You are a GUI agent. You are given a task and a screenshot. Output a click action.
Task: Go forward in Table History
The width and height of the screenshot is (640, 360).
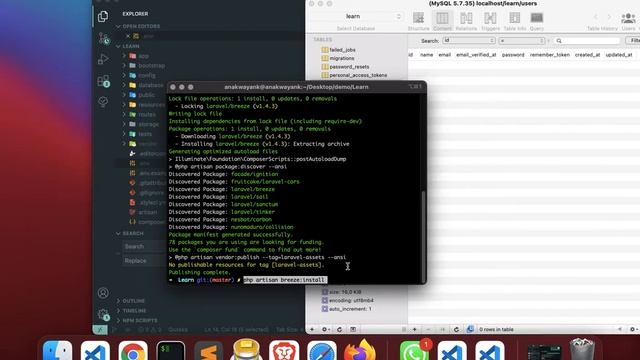click(x=609, y=17)
